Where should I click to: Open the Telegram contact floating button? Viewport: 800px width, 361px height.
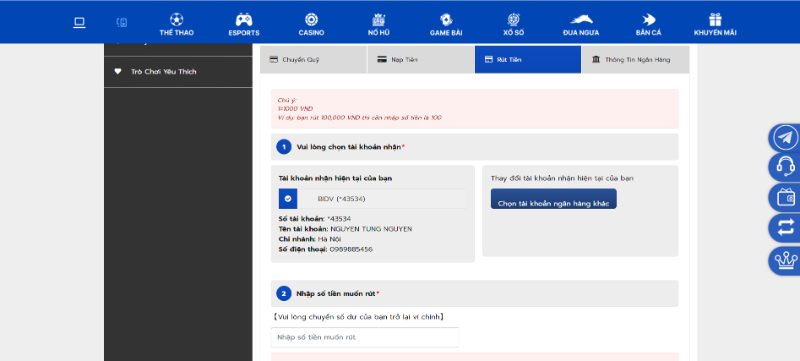click(786, 138)
